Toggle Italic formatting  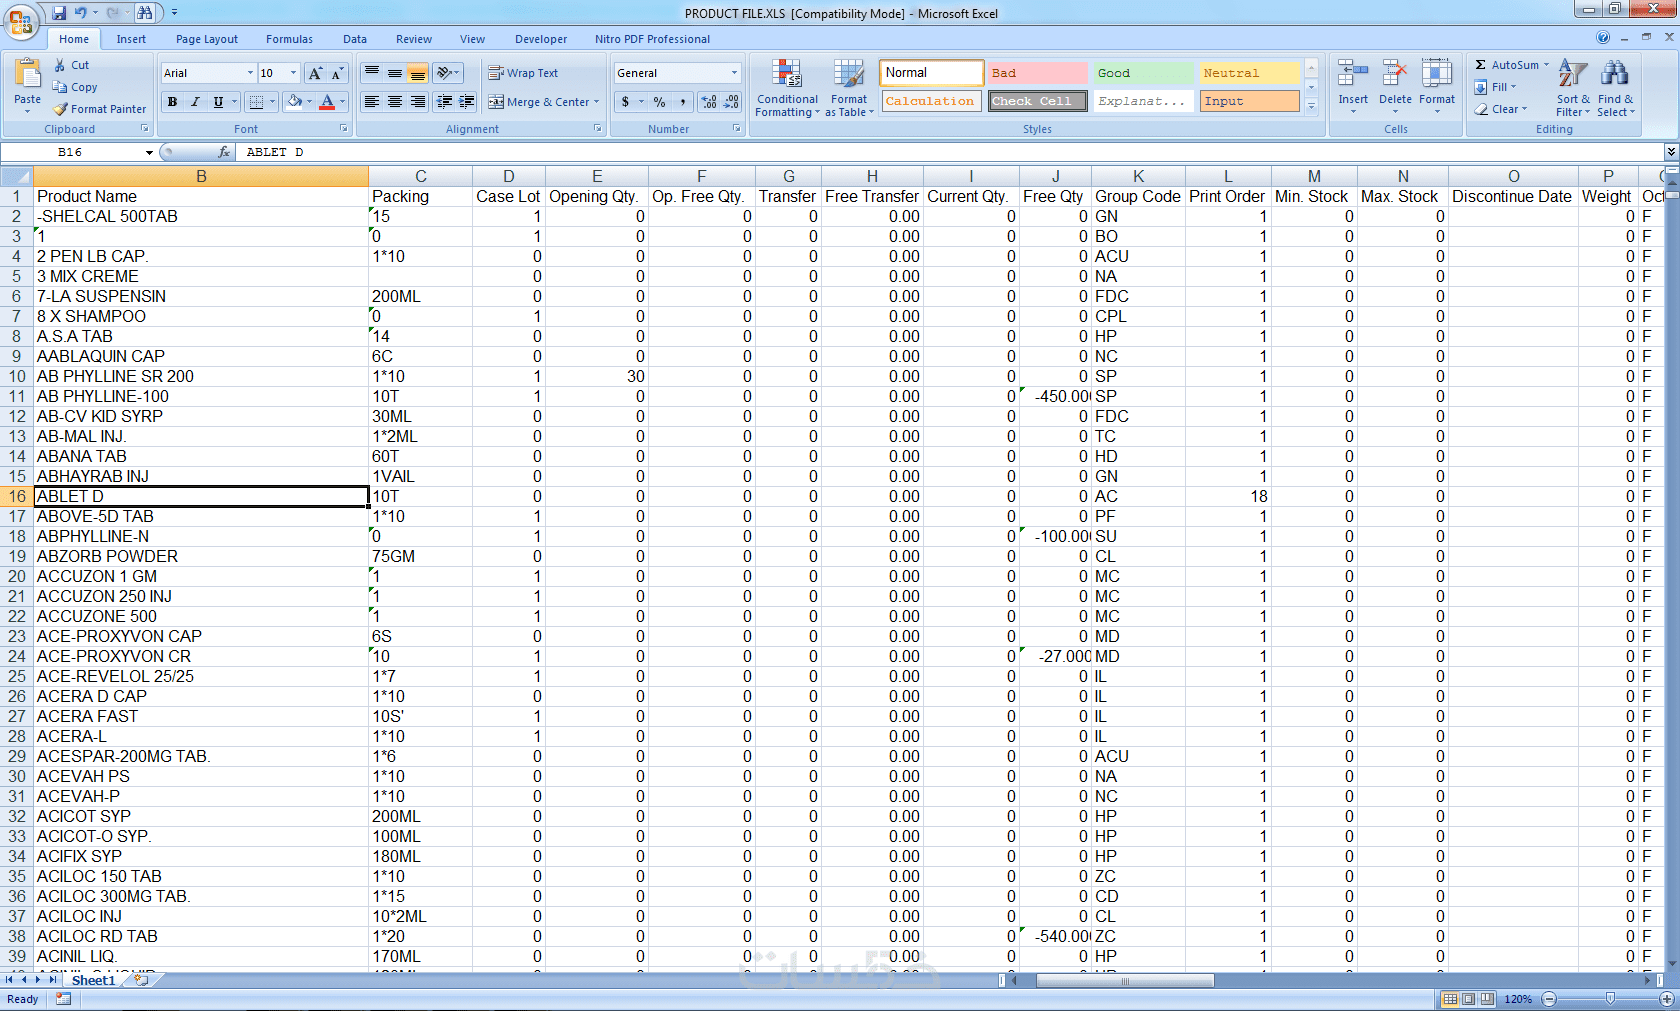coord(195,102)
